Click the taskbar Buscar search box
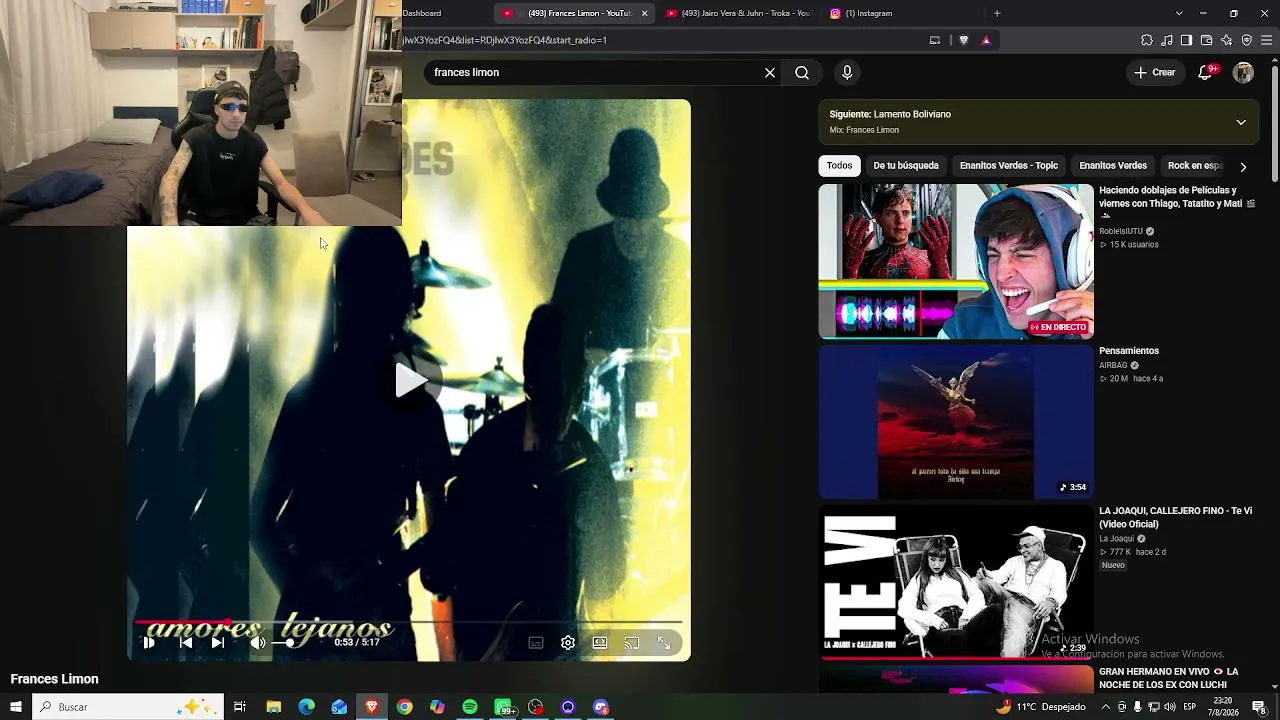 click(128, 707)
